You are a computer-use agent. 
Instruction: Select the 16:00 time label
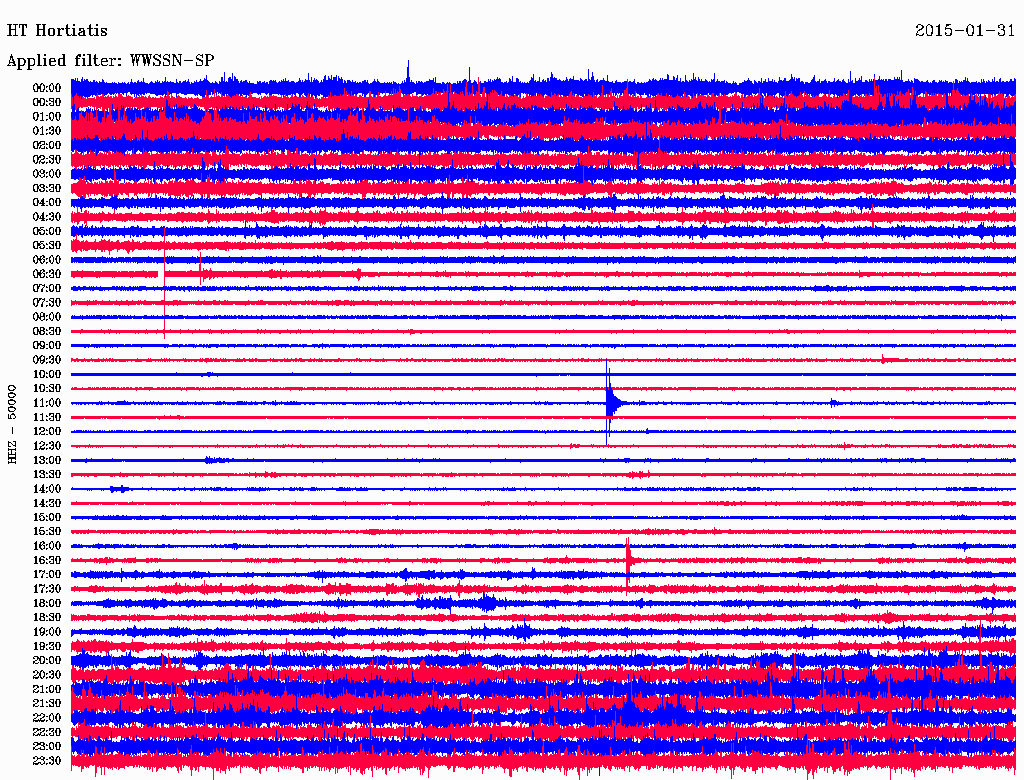(47, 546)
